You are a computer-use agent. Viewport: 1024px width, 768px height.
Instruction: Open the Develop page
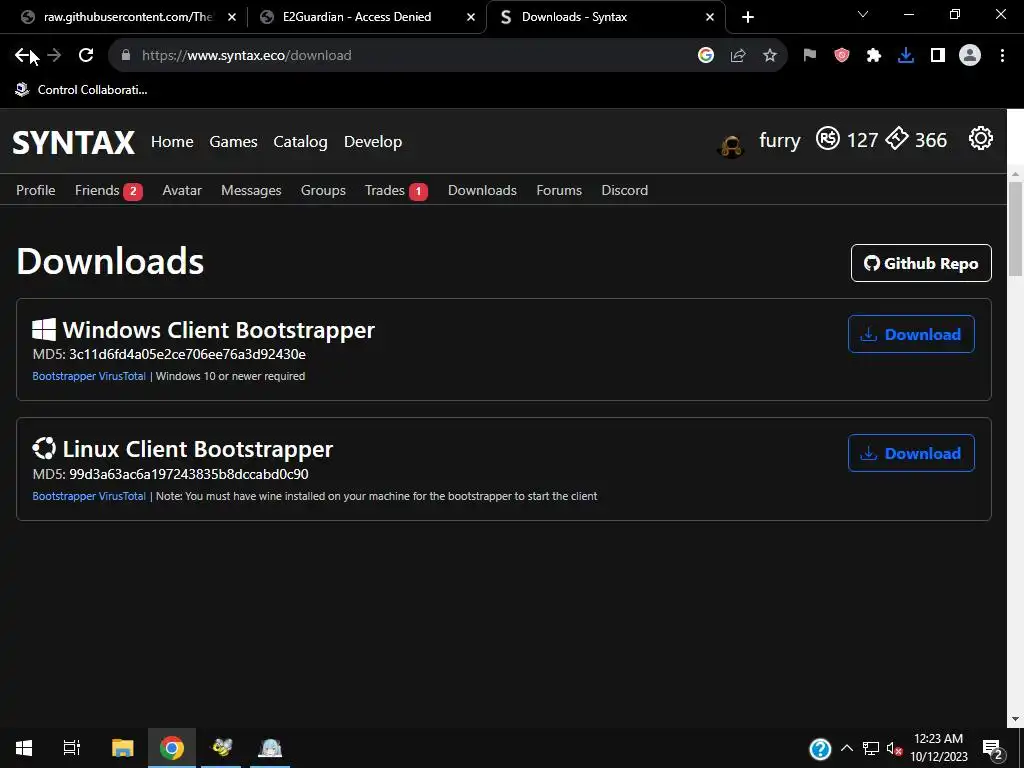click(x=373, y=142)
